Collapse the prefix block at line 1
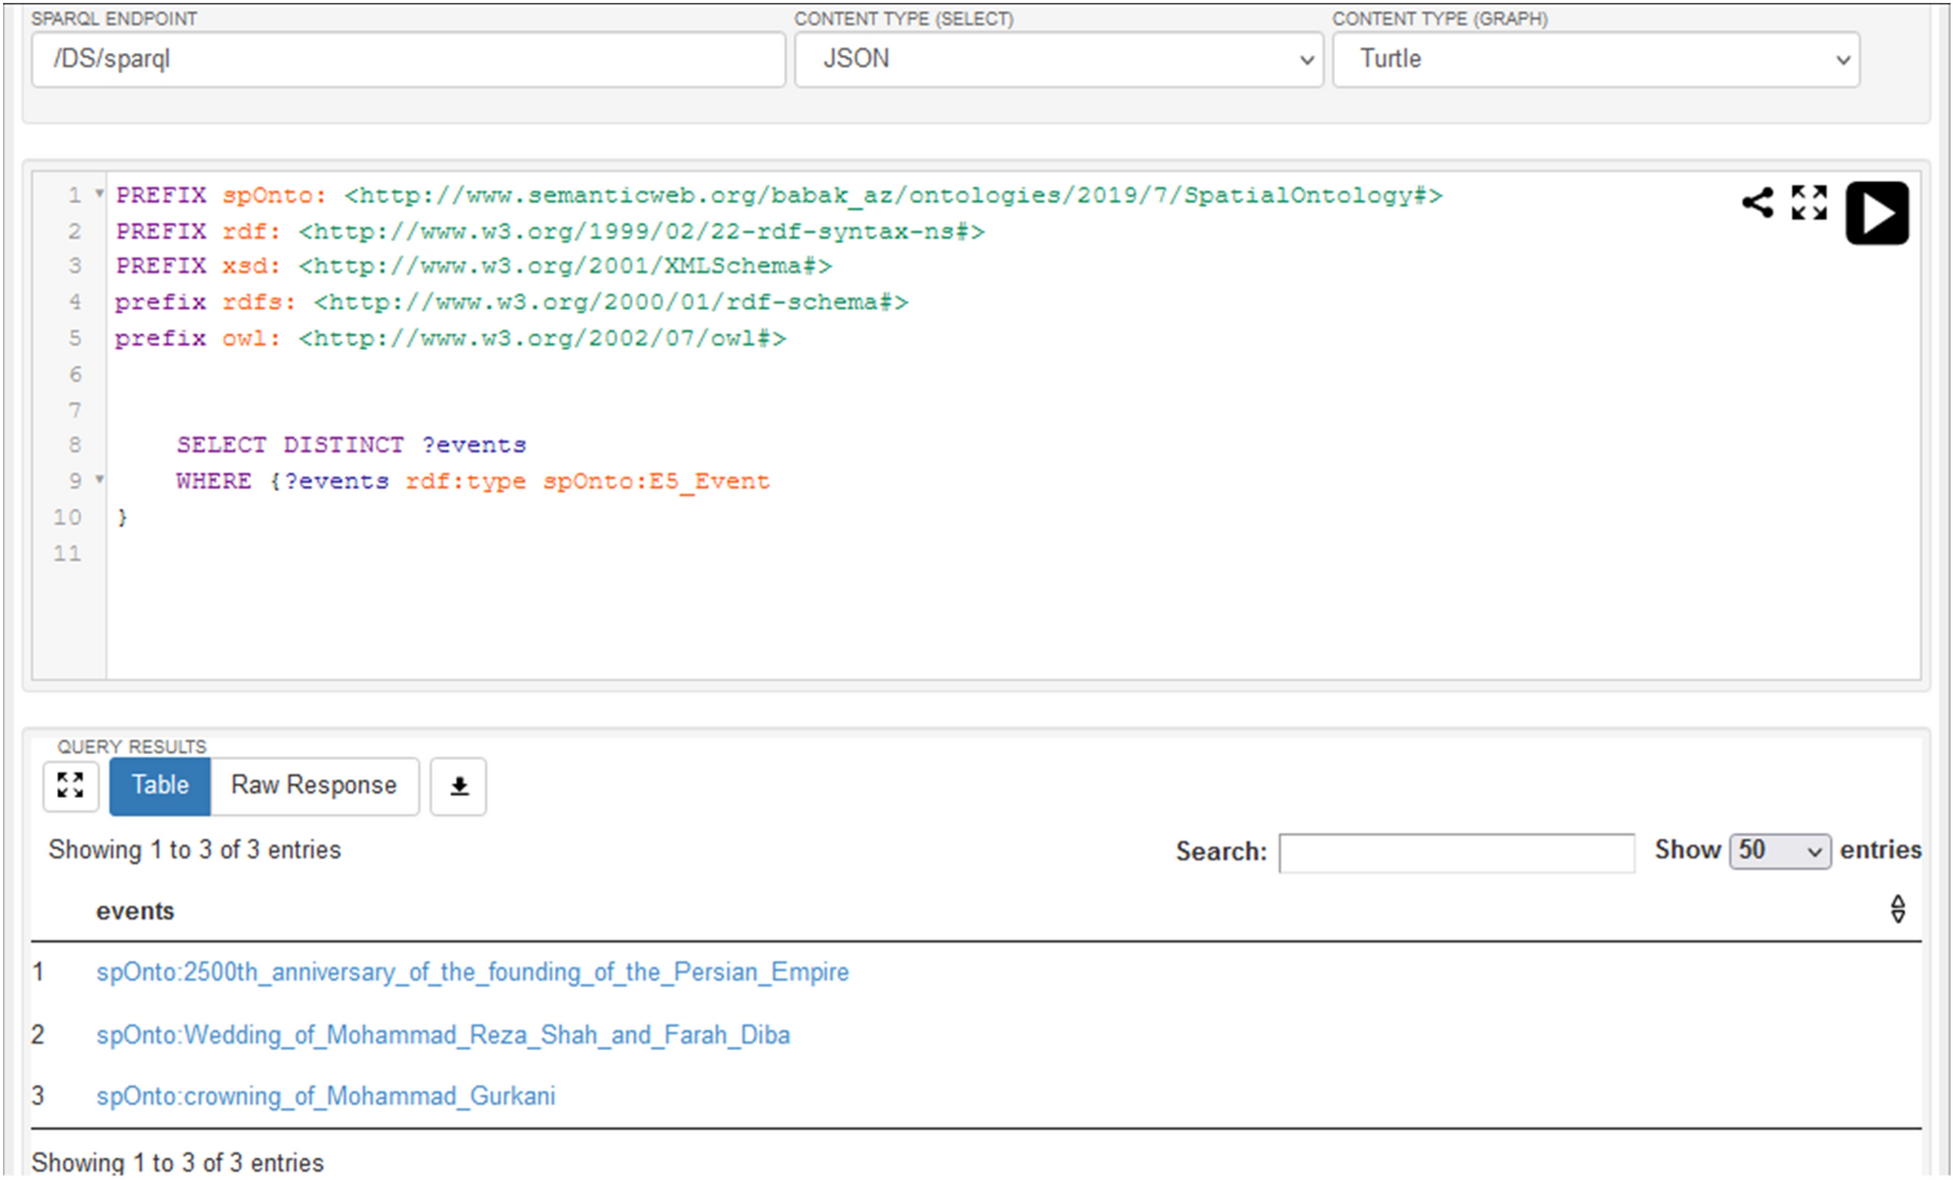The height and width of the screenshot is (1180, 1953). [x=99, y=193]
